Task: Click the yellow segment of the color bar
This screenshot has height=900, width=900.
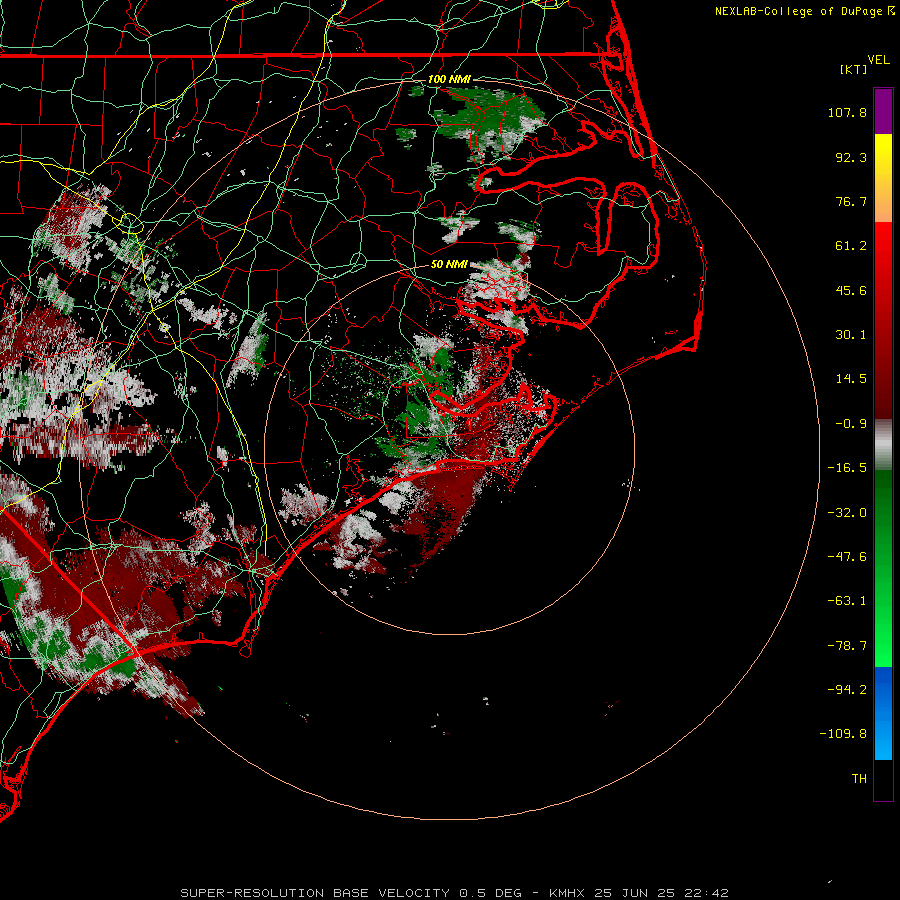Action: pos(883,156)
